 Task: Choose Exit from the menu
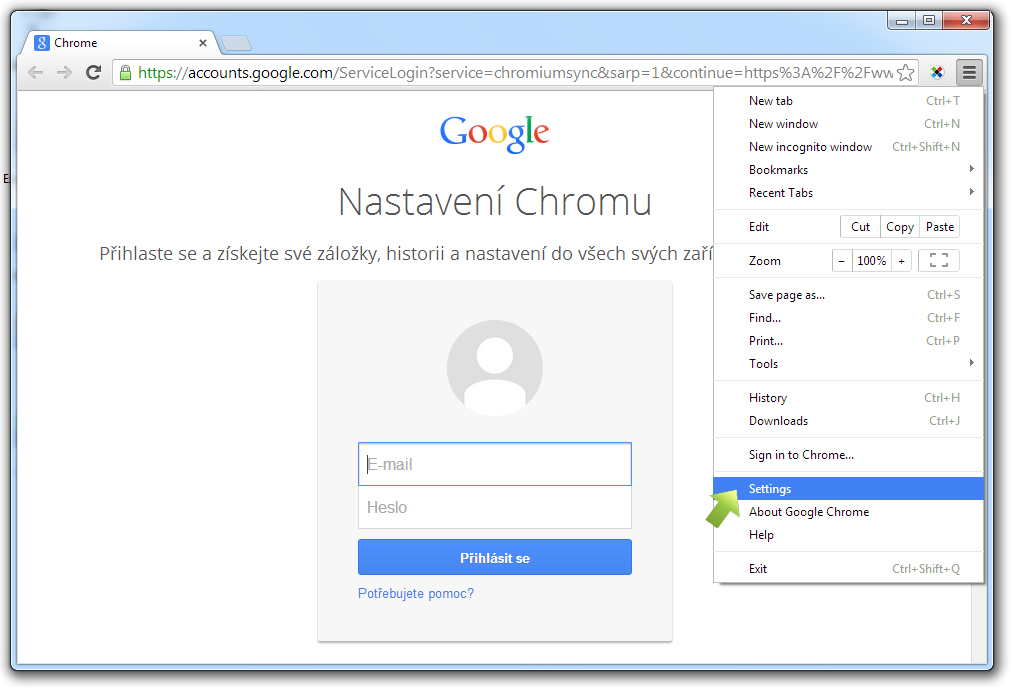[848, 569]
